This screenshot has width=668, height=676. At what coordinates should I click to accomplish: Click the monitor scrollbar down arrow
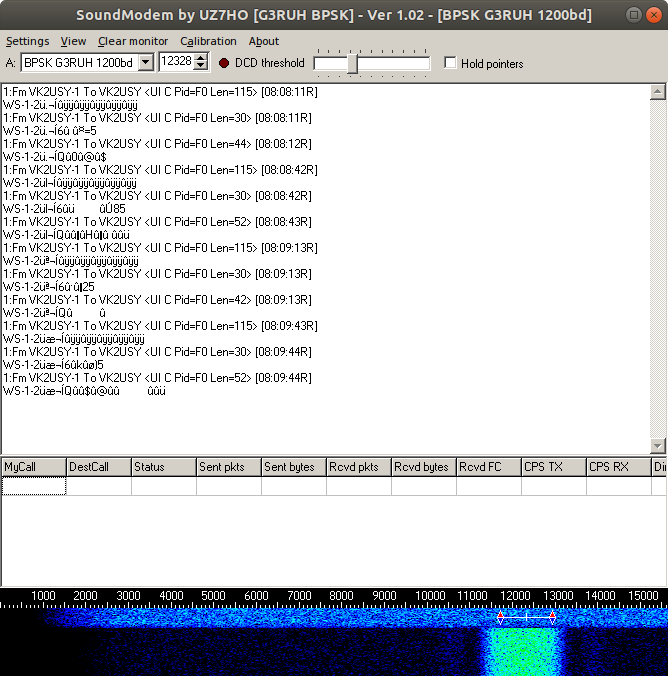pyautogui.click(x=658, y=446)
